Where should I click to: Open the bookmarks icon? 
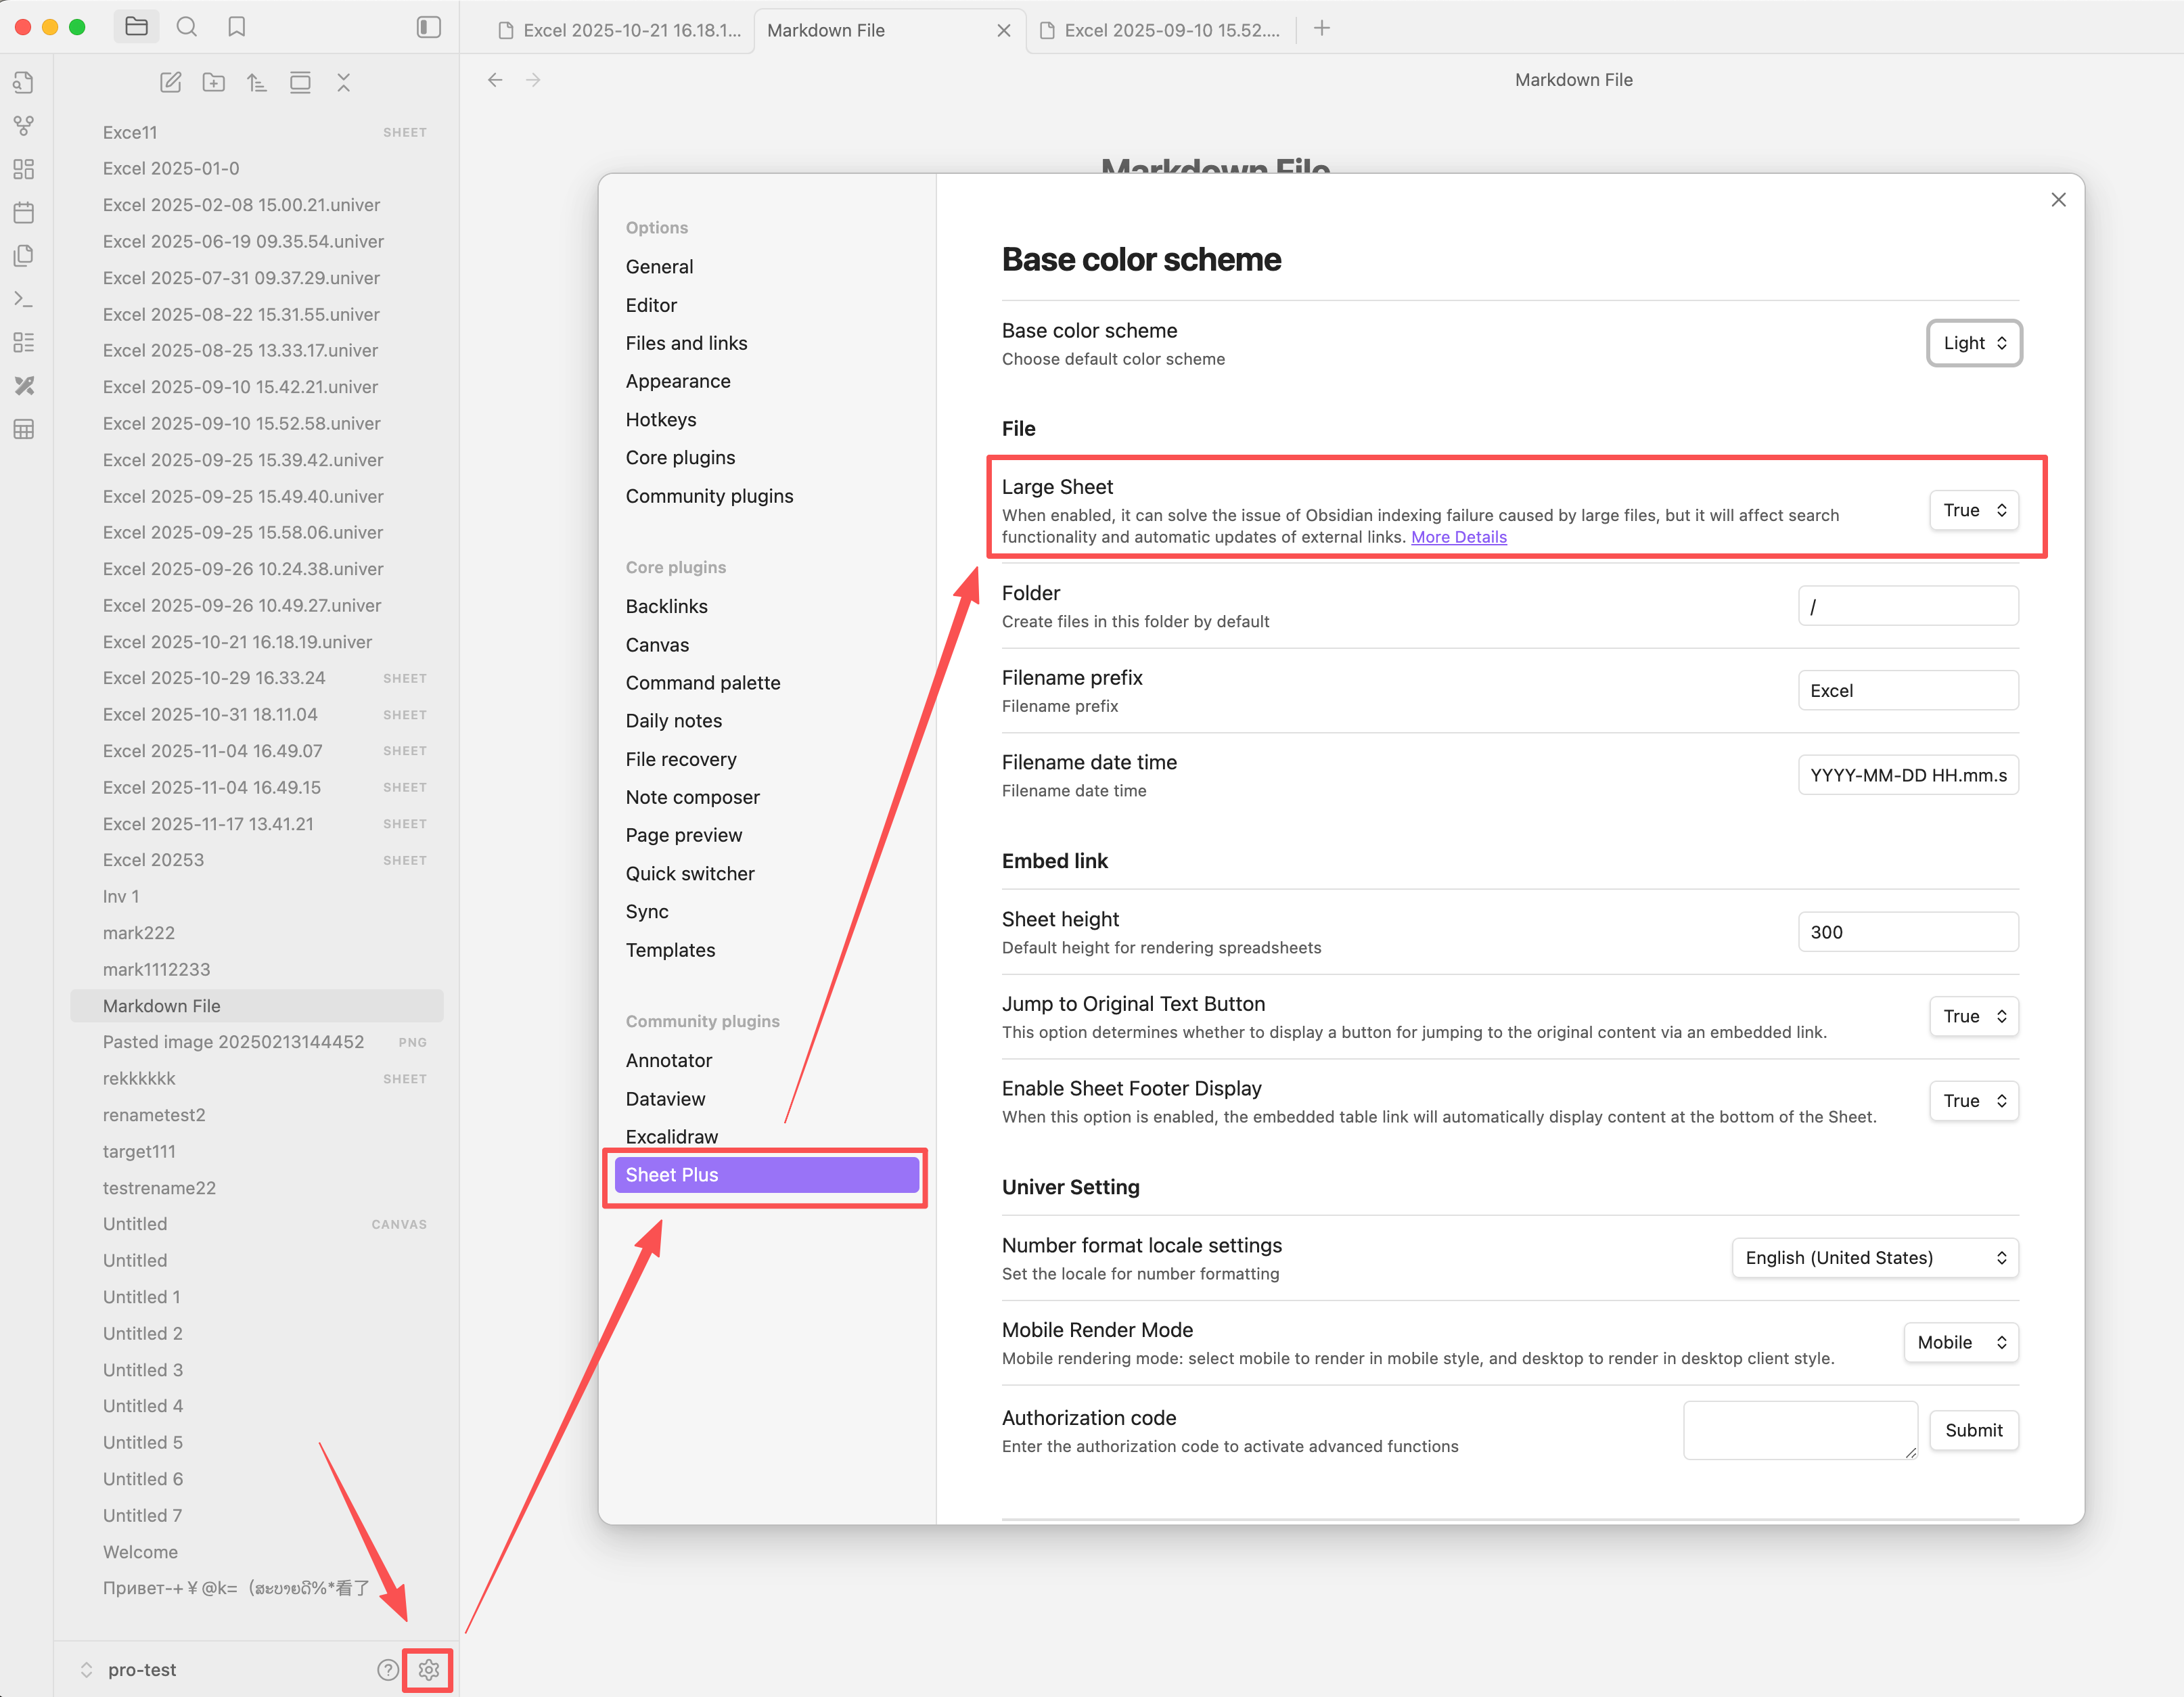tap(236, 27)
